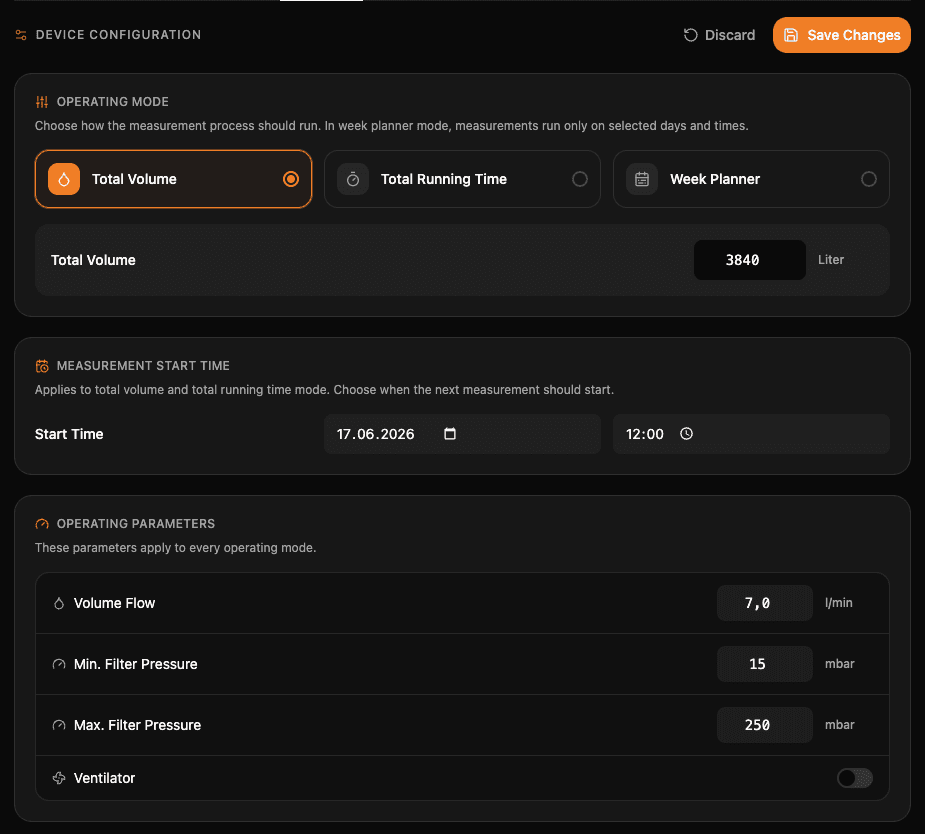Open the date picker calendar icon
Image resolution: width=925 pixels, height=834 pixels.
pos(450,434)
